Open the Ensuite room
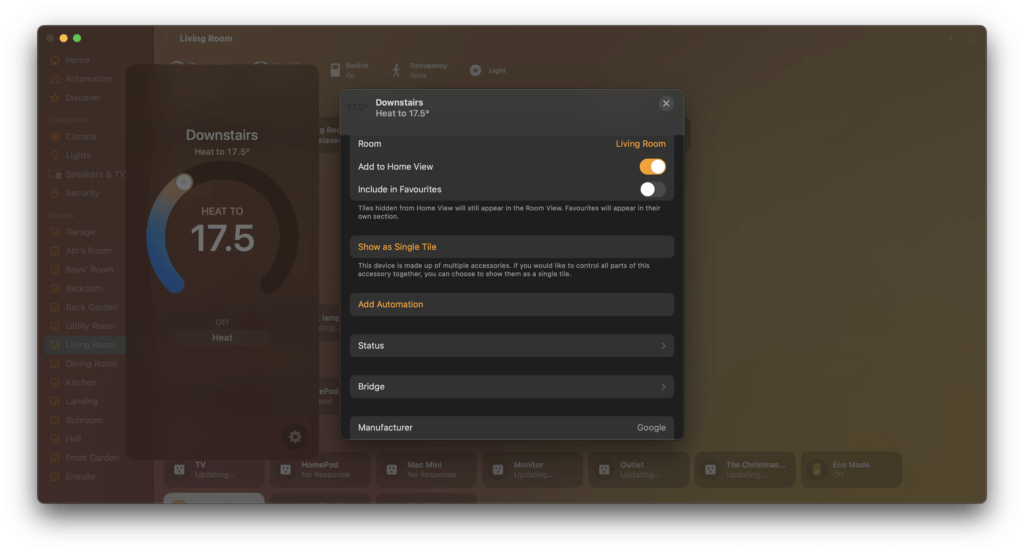Image resolution: width=1024 pixels, height=553 pixels. pos(73,477)
